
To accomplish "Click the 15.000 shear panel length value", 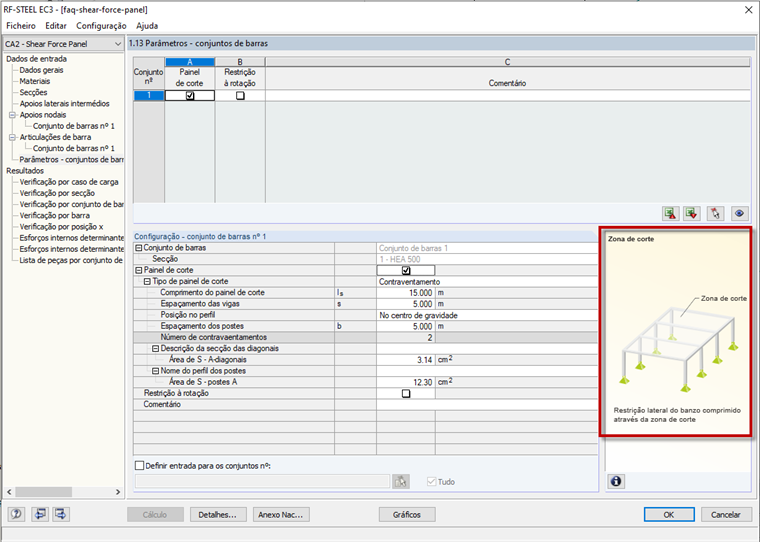I will pos(406,293).
